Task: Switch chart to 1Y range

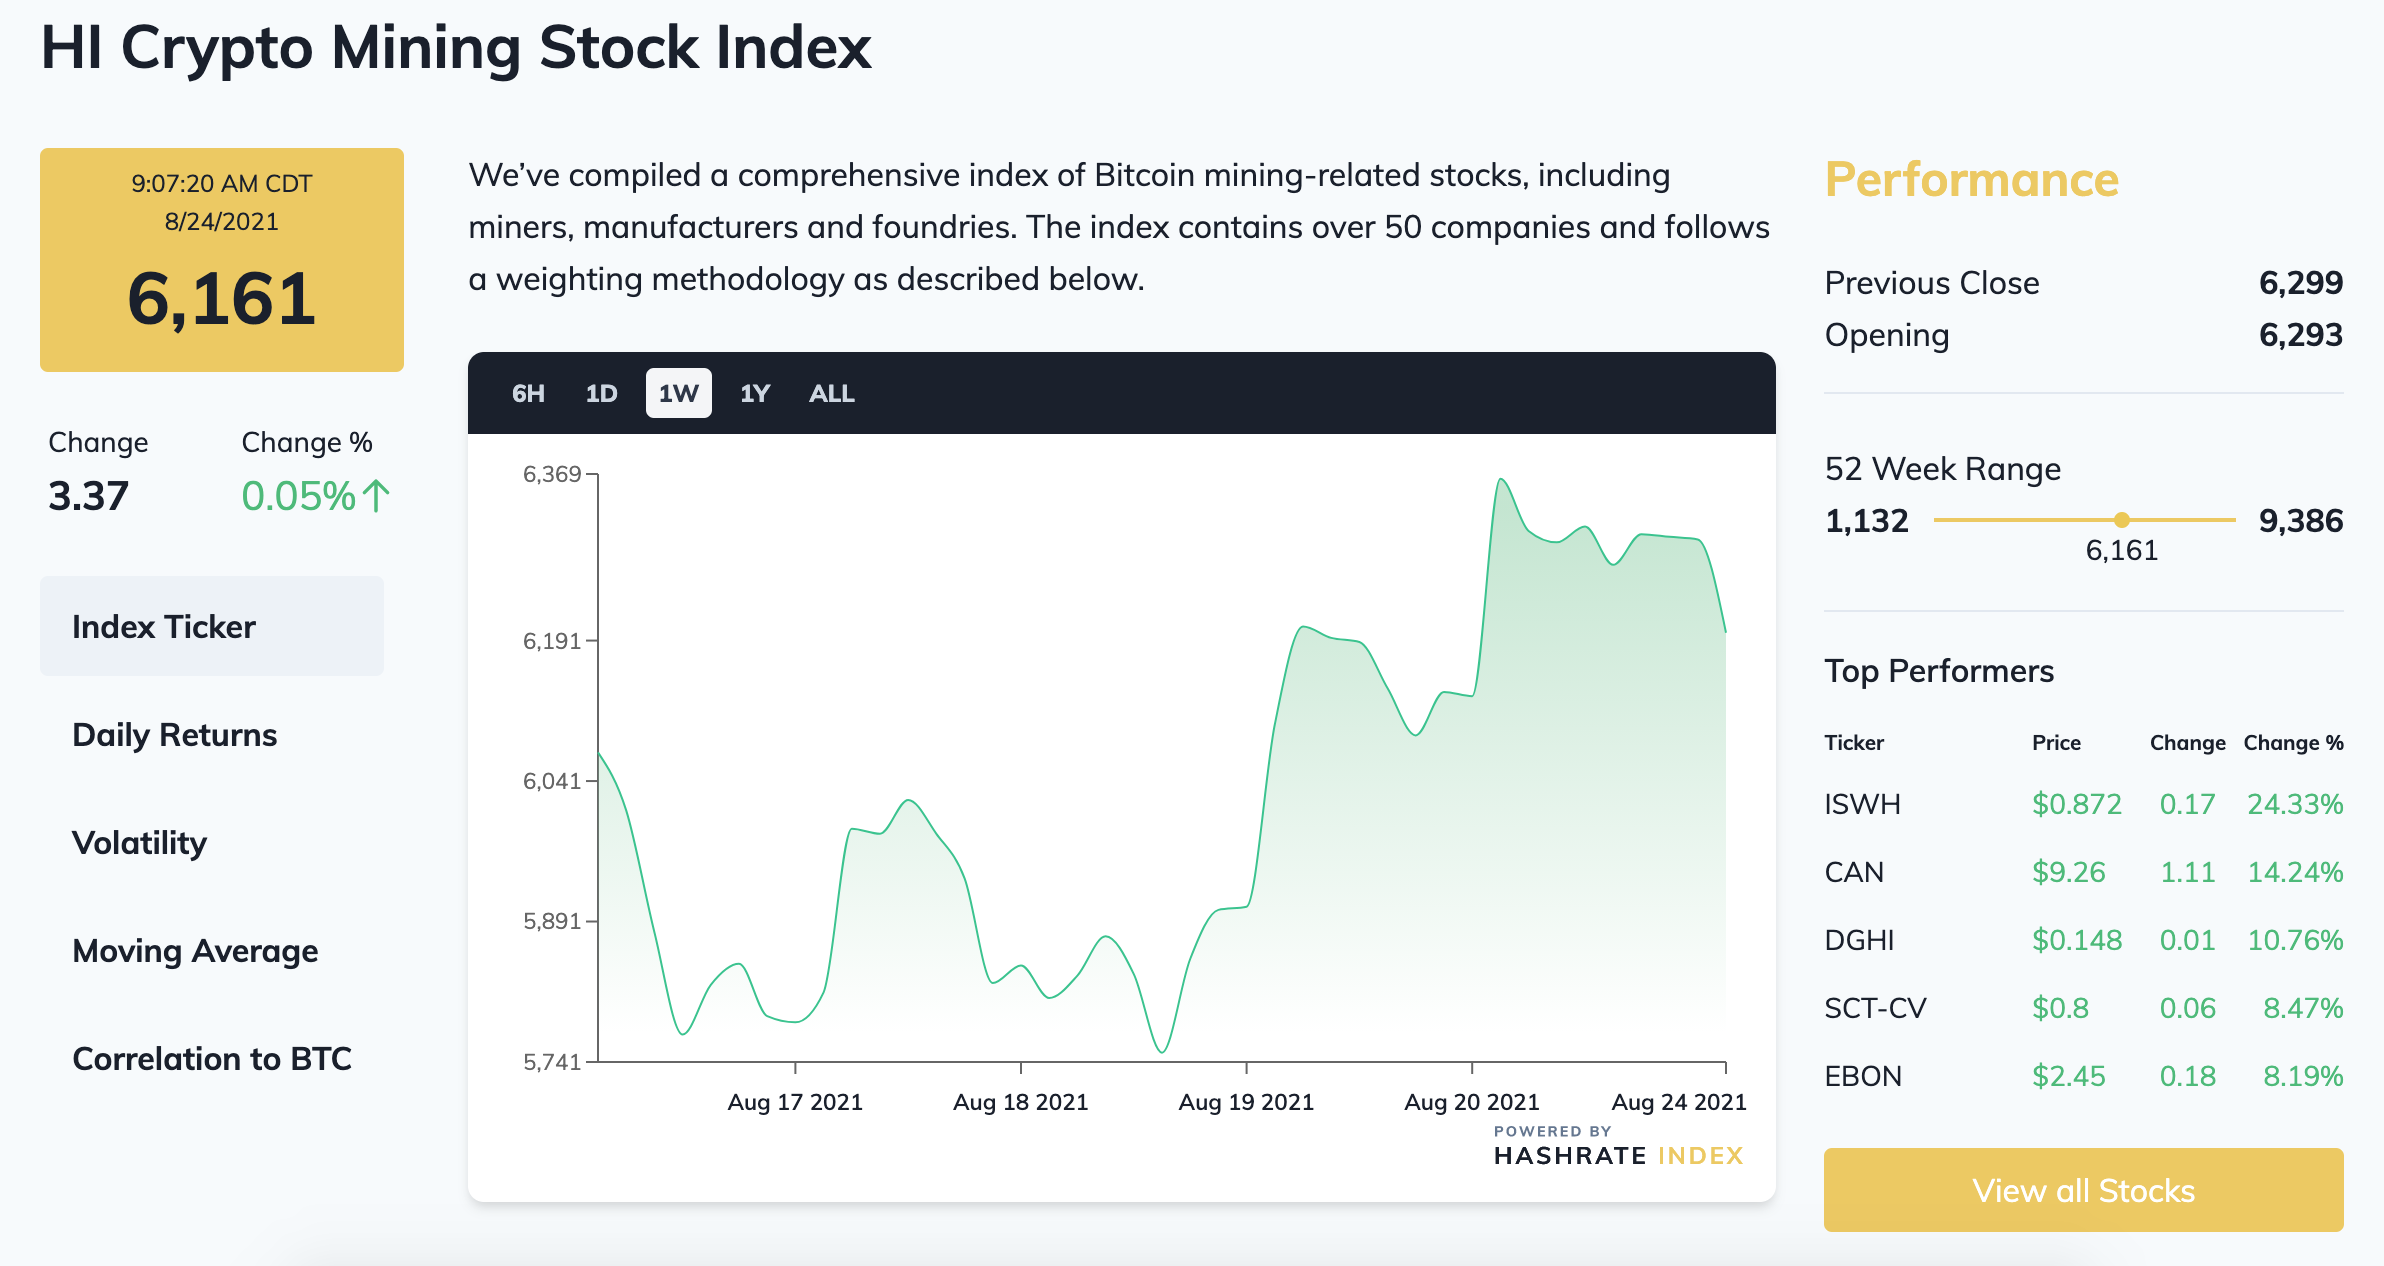Action: pos(755,393)
